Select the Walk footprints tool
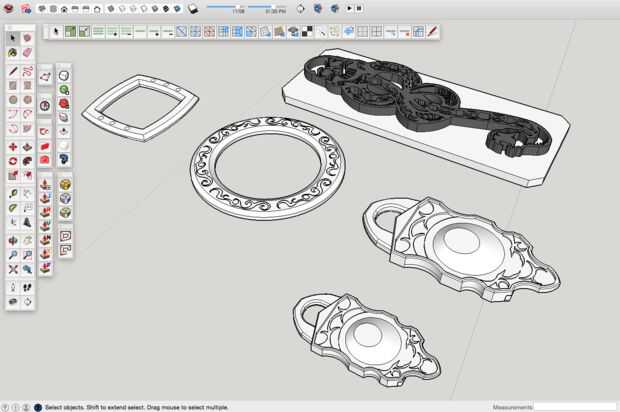 point(27,287)
